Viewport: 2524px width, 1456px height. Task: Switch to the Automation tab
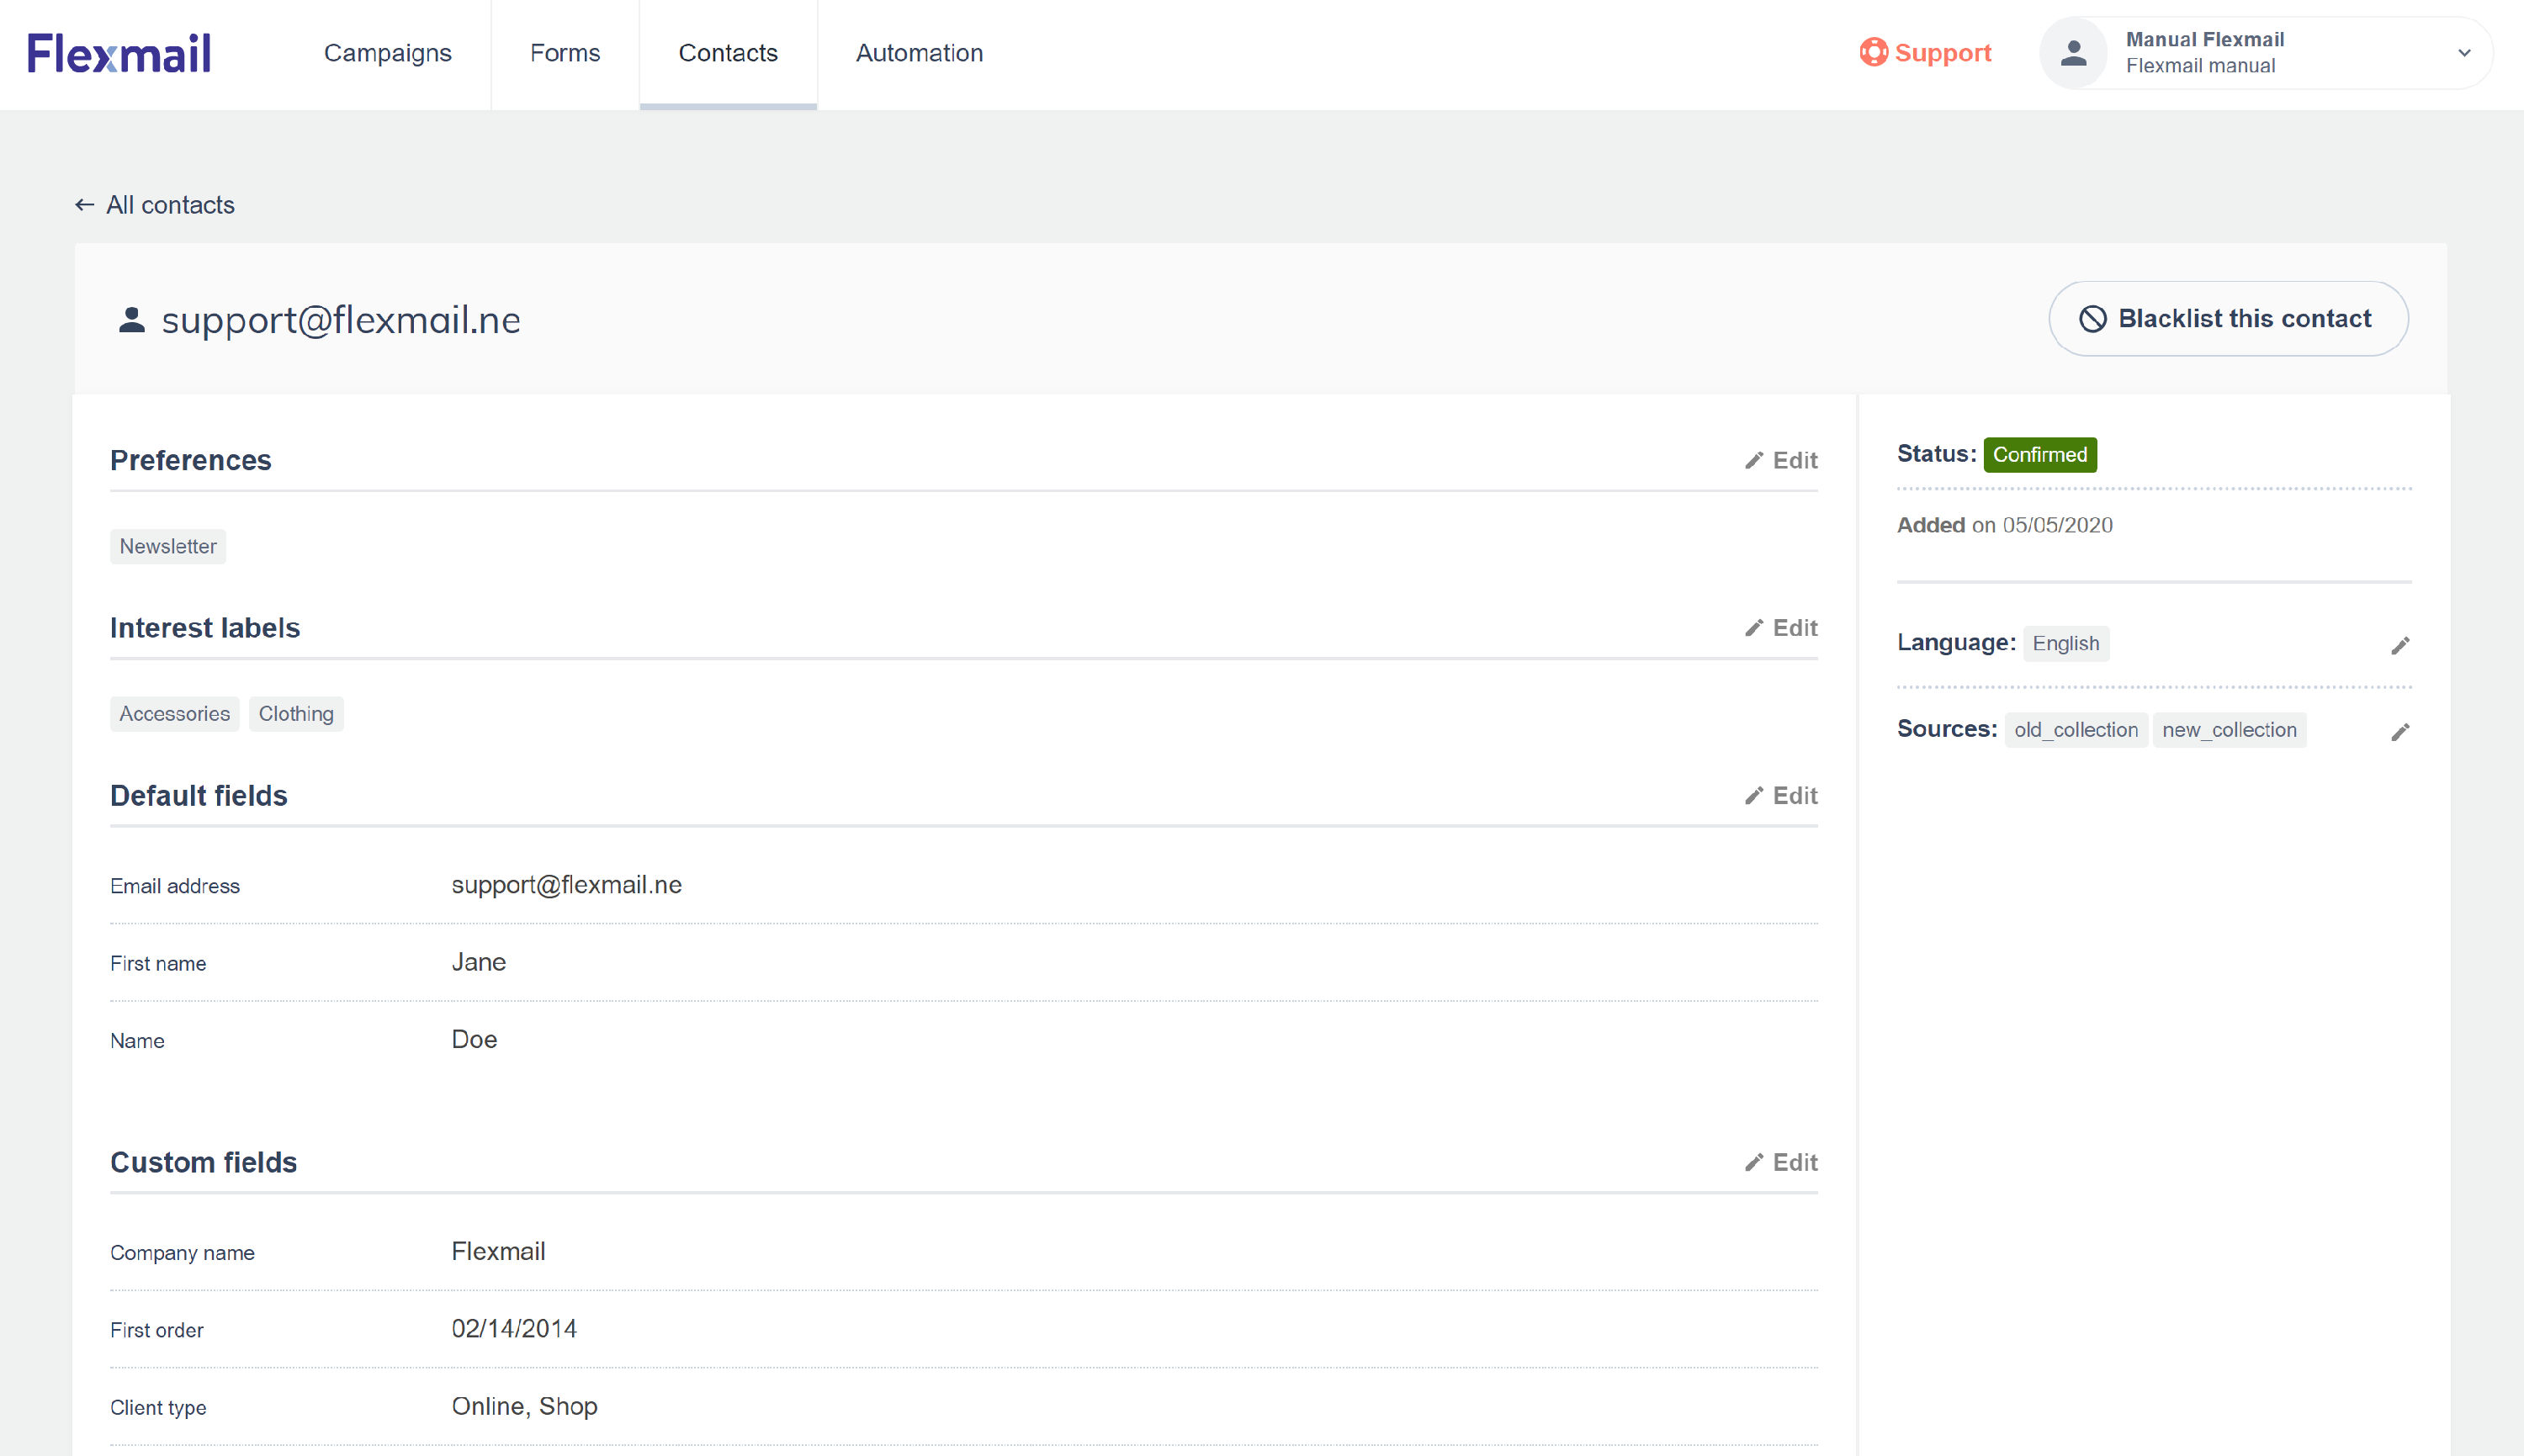(x=919, y=53)
